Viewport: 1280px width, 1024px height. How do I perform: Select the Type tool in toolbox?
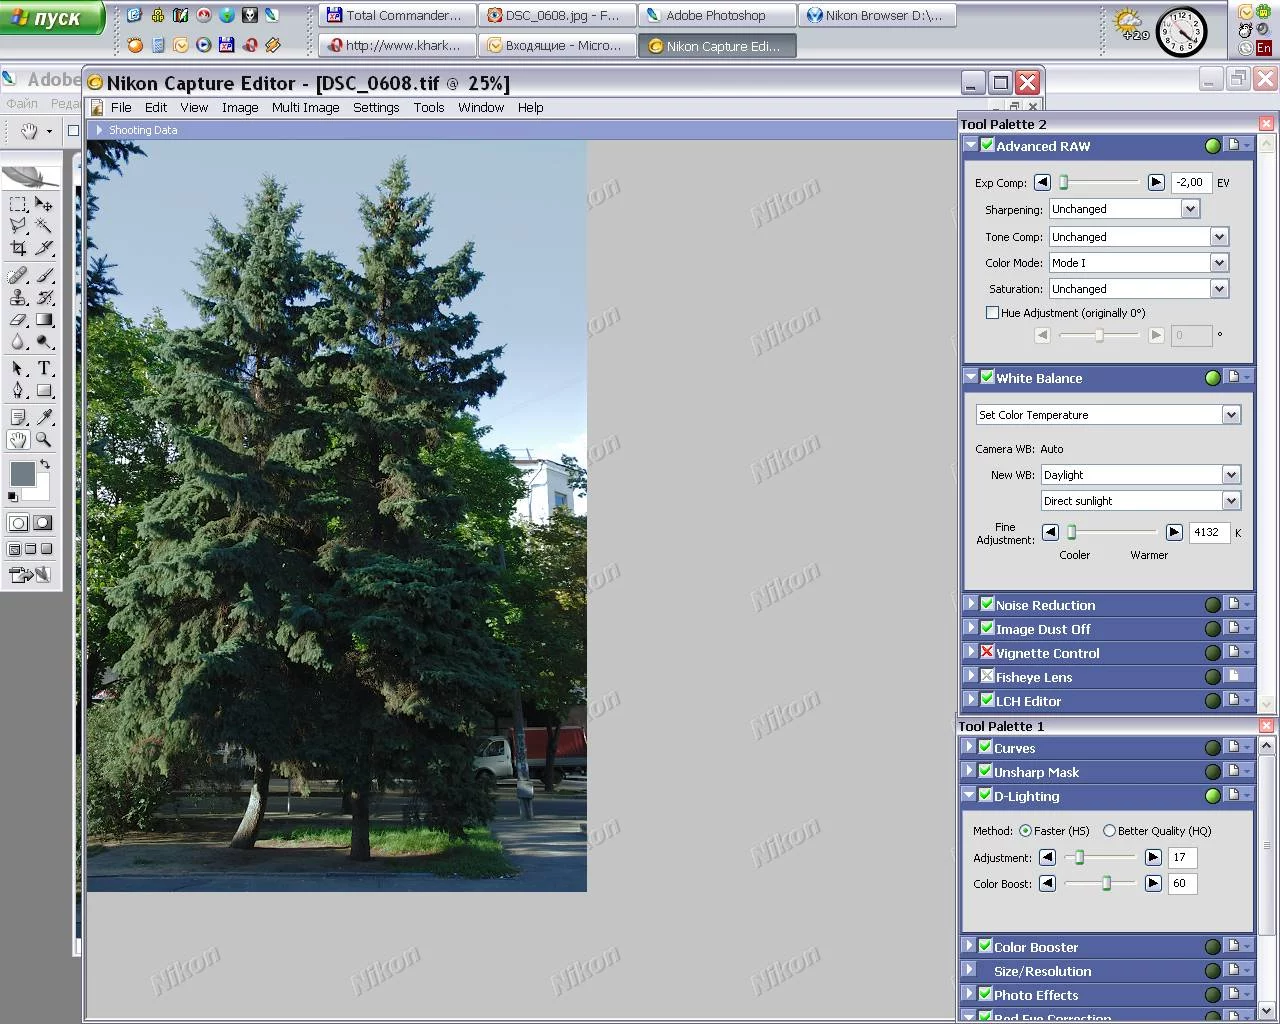(x=44, y=368)
